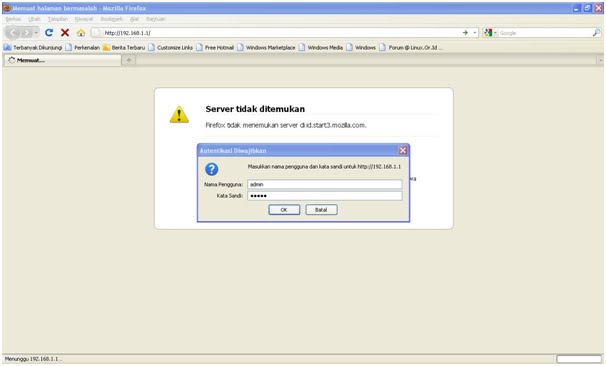Click the browser Forward arrow button

click(x=26, y=33)
